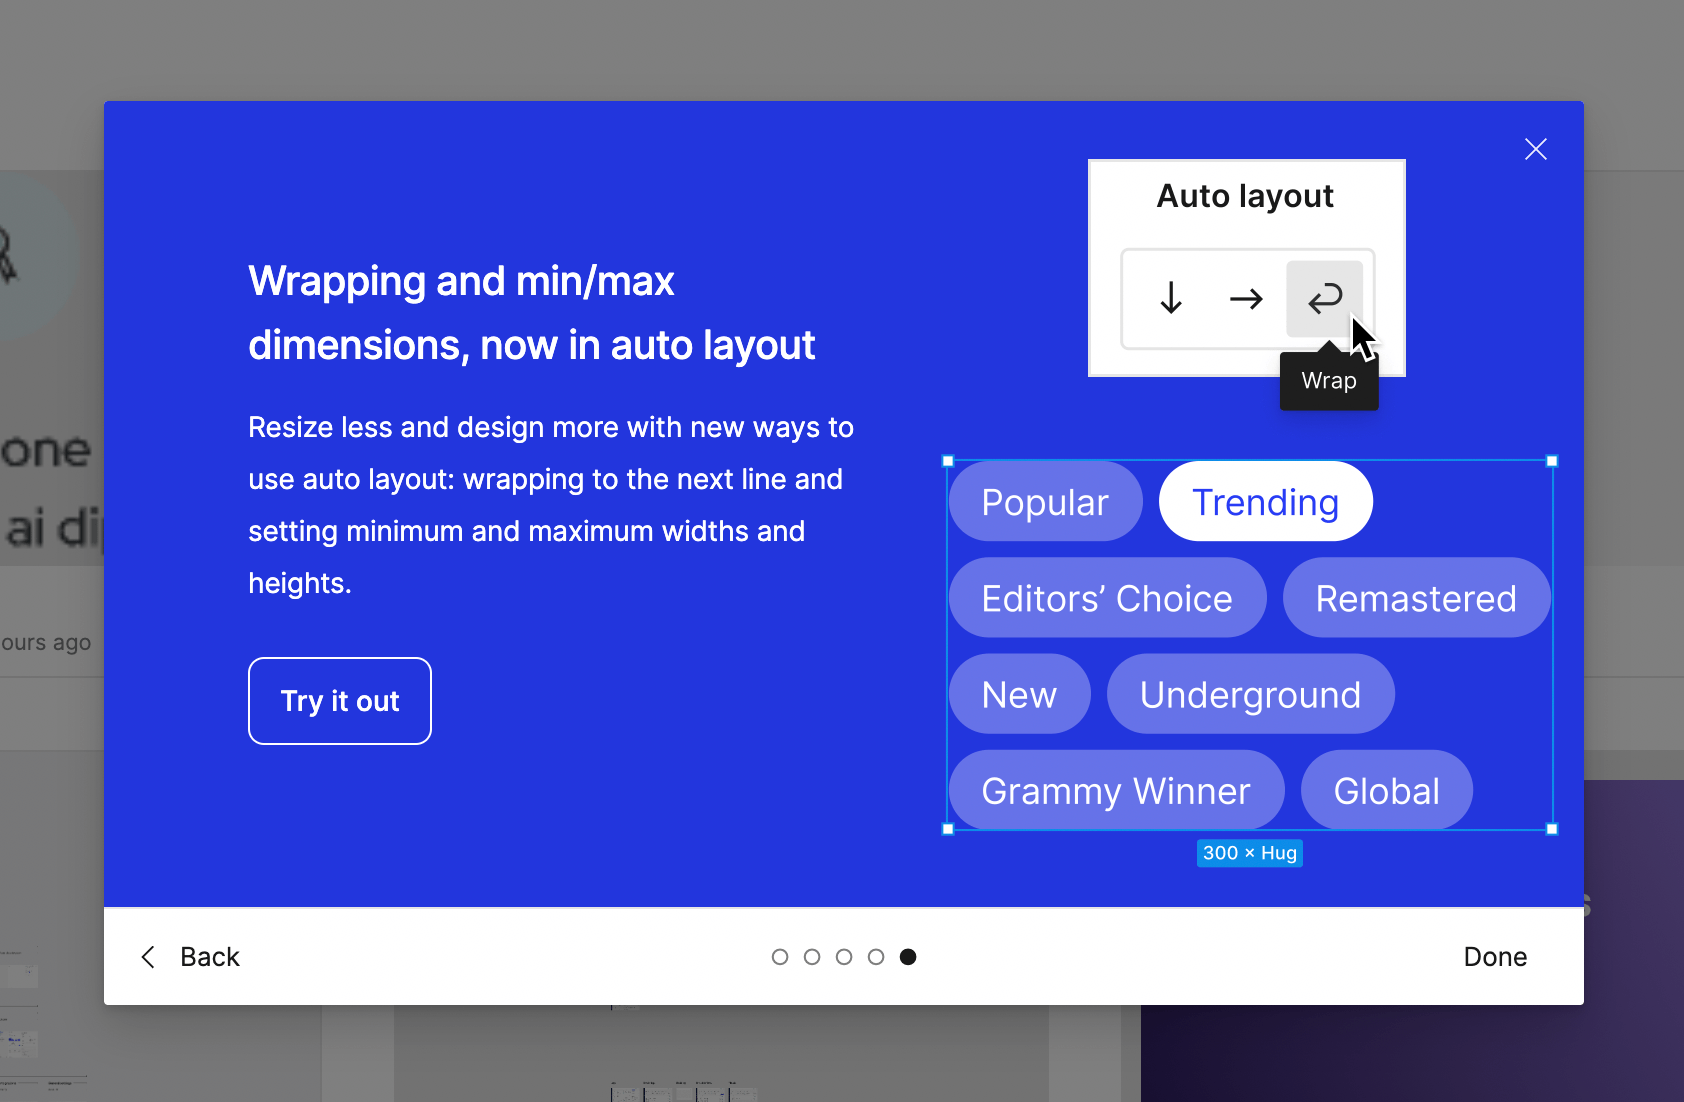Click the Editors' Choice chip
This screenshot has height=1102, width=1684.
click(x=1107, y=598)
